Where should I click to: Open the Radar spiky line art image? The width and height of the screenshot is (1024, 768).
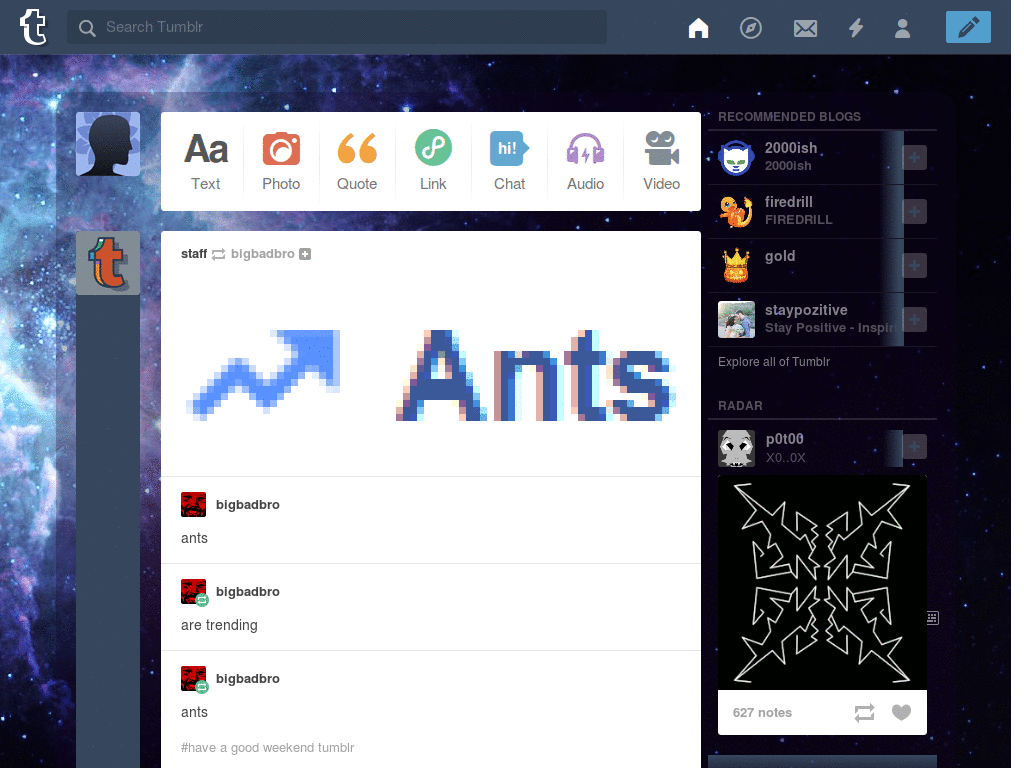822,583
